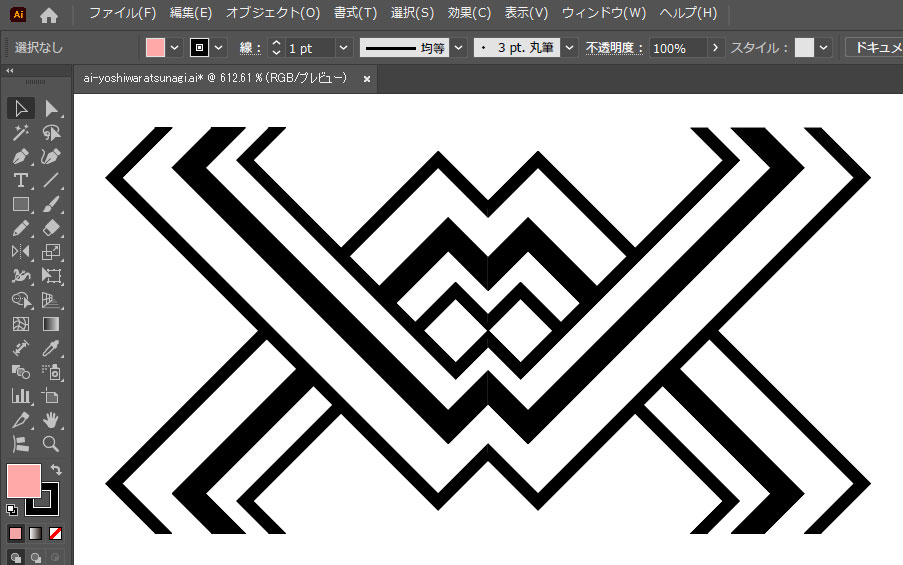Switch paint mode to Gradient
Image resolution: width=903 pixels, height=565 pixels.
click(x=35, y=533)
